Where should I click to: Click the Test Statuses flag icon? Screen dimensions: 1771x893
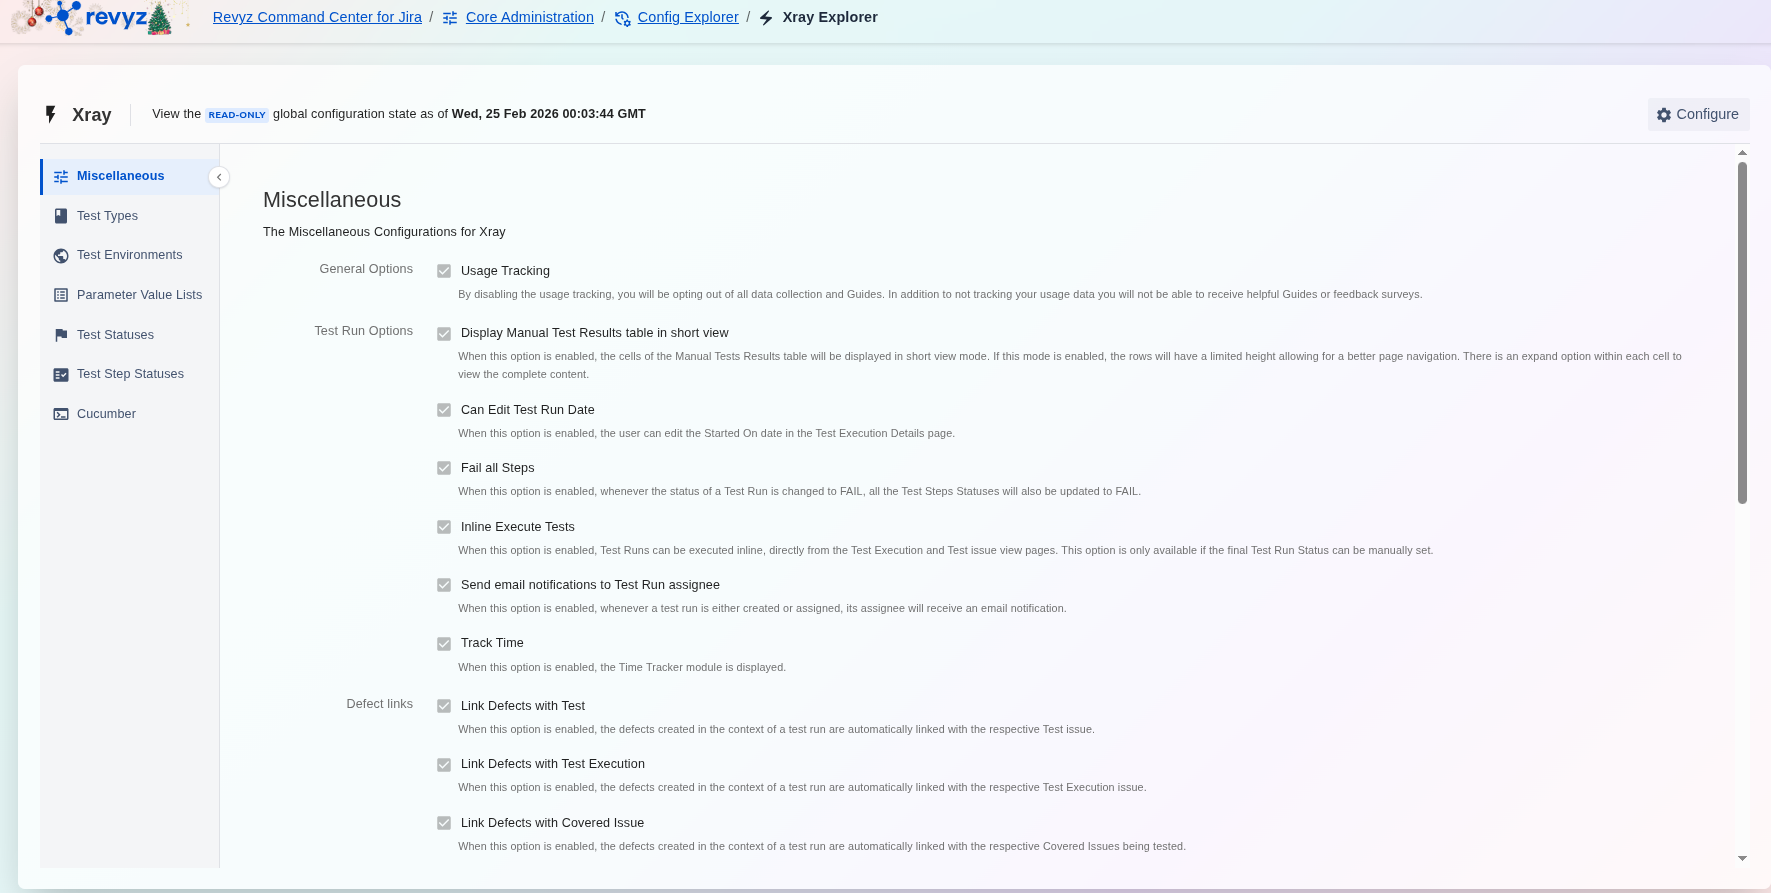[61, 335]
